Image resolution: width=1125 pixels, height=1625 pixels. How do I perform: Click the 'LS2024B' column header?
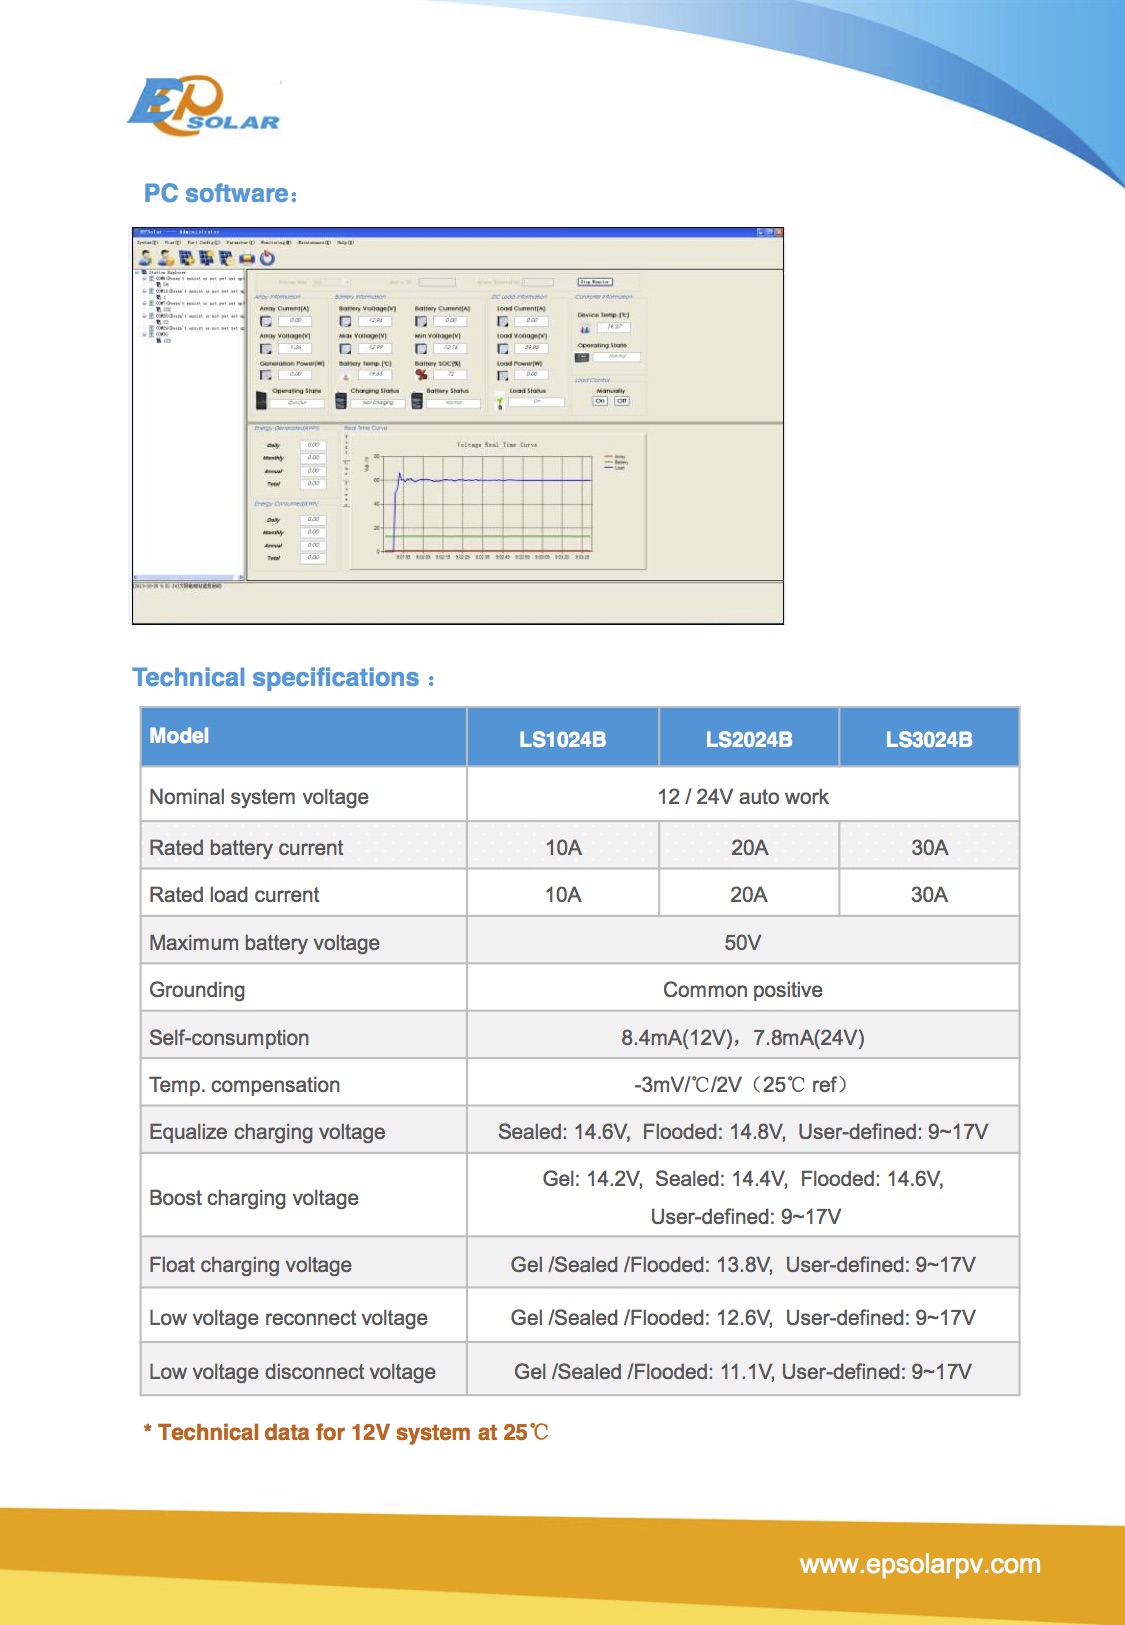749,739
